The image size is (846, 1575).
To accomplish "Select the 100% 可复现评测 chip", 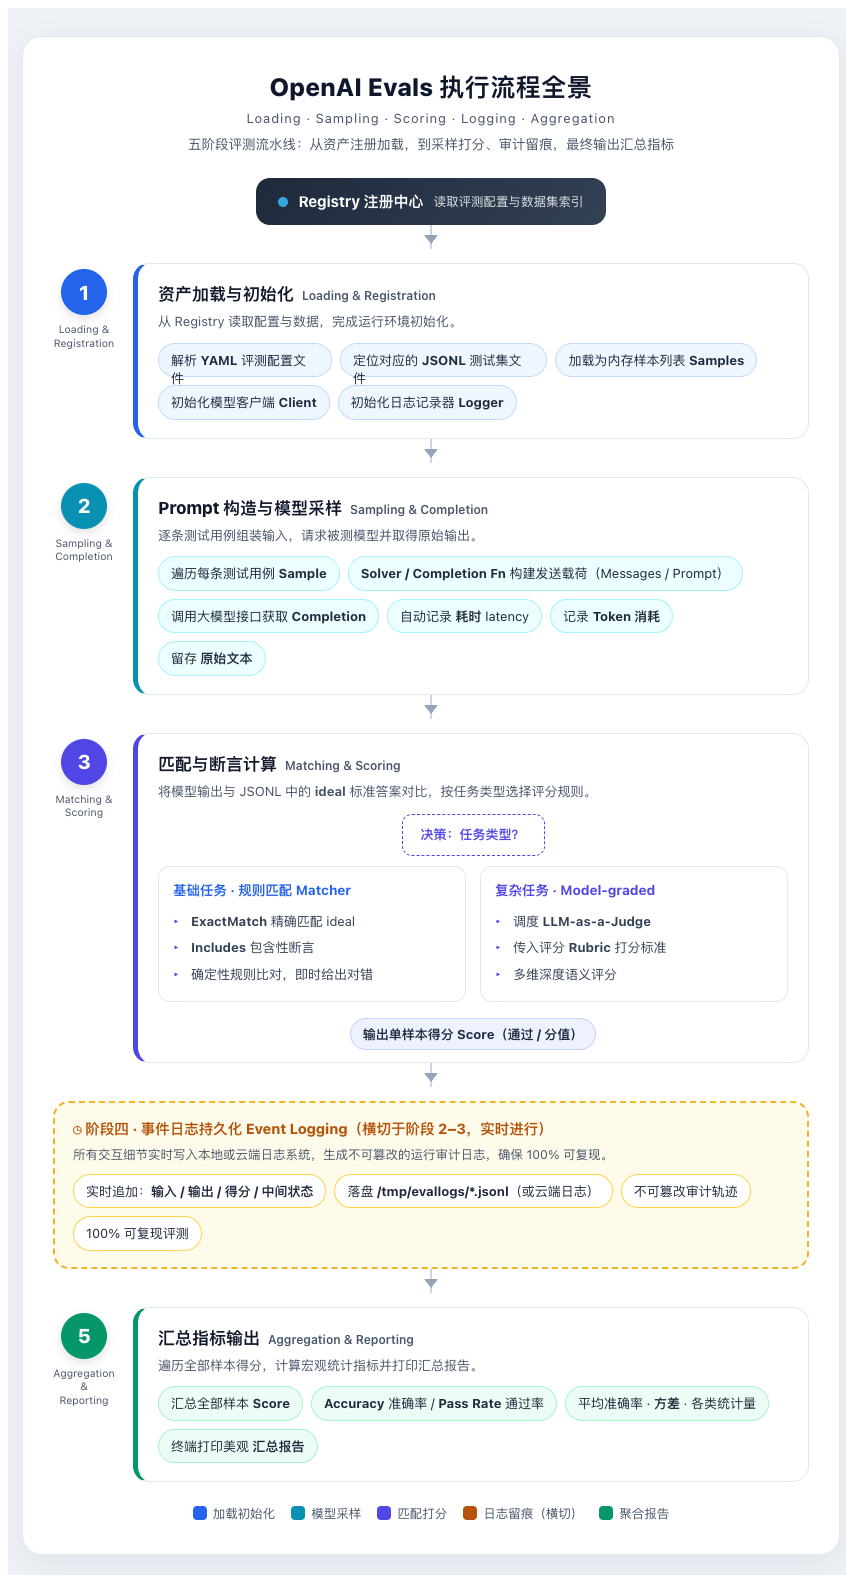I will coord(138,1233).
